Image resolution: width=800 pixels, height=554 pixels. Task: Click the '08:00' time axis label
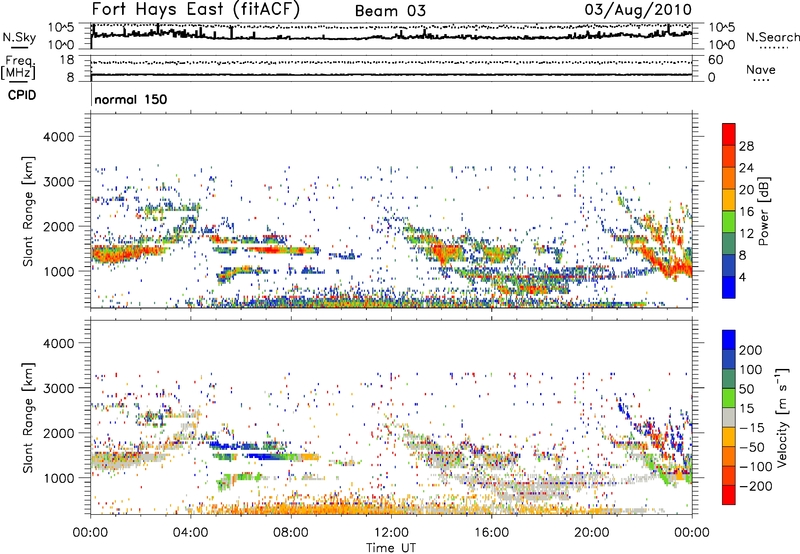point(291,533)
